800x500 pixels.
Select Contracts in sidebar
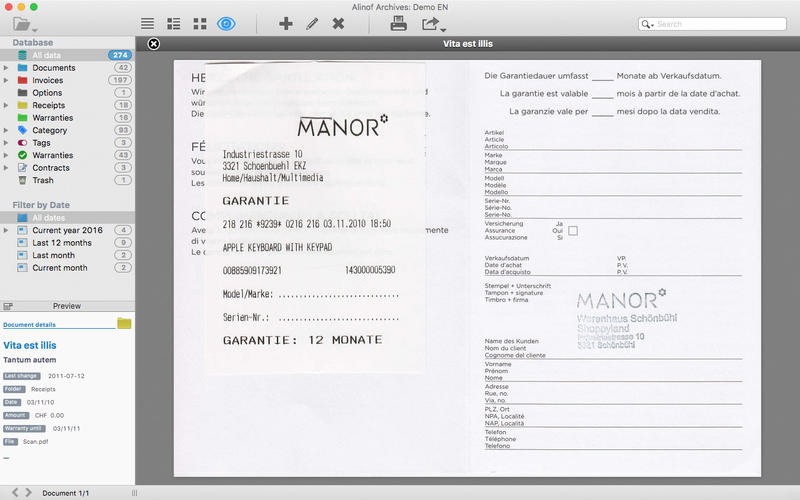coord(51,168)
